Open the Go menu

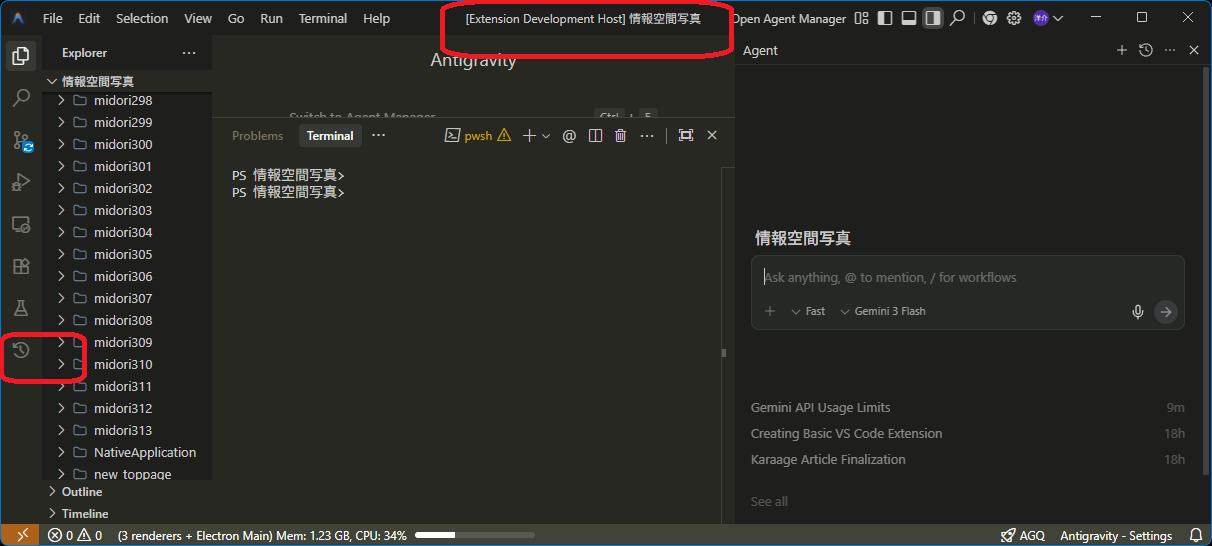coord(236,18)
